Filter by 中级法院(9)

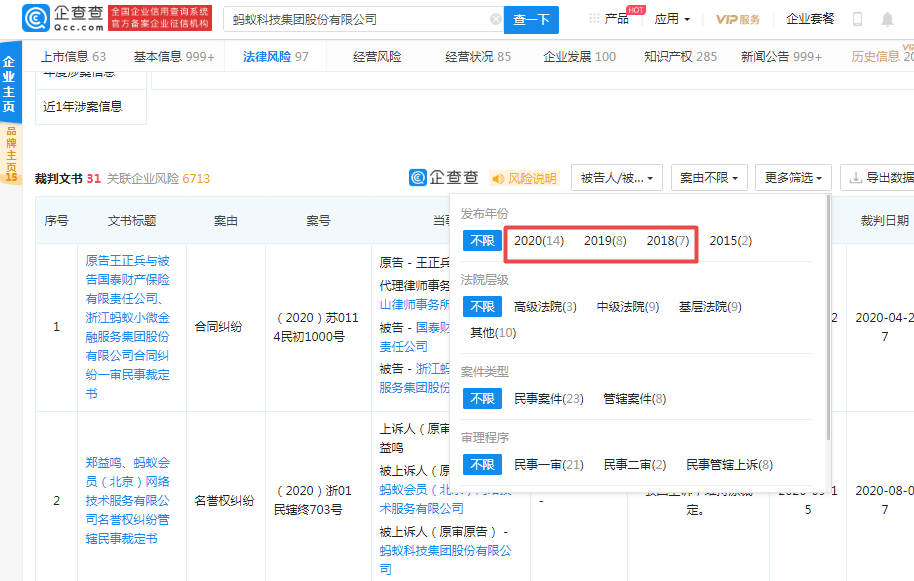click(x=628, y=307)
